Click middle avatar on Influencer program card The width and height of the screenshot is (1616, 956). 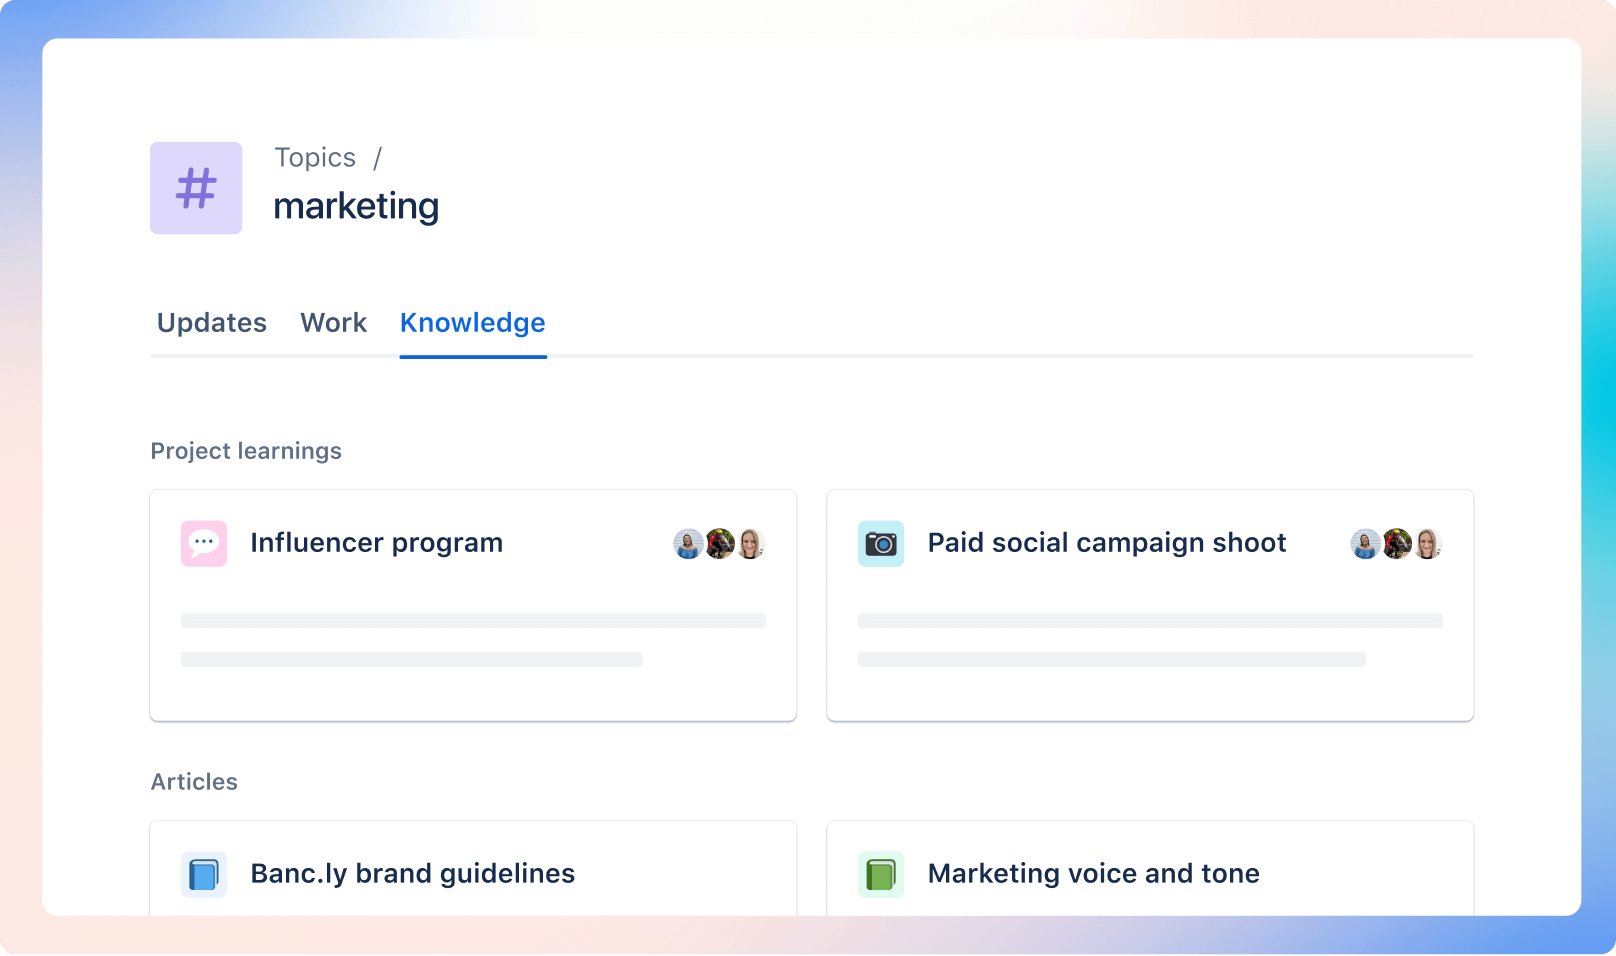click(720, 544)
